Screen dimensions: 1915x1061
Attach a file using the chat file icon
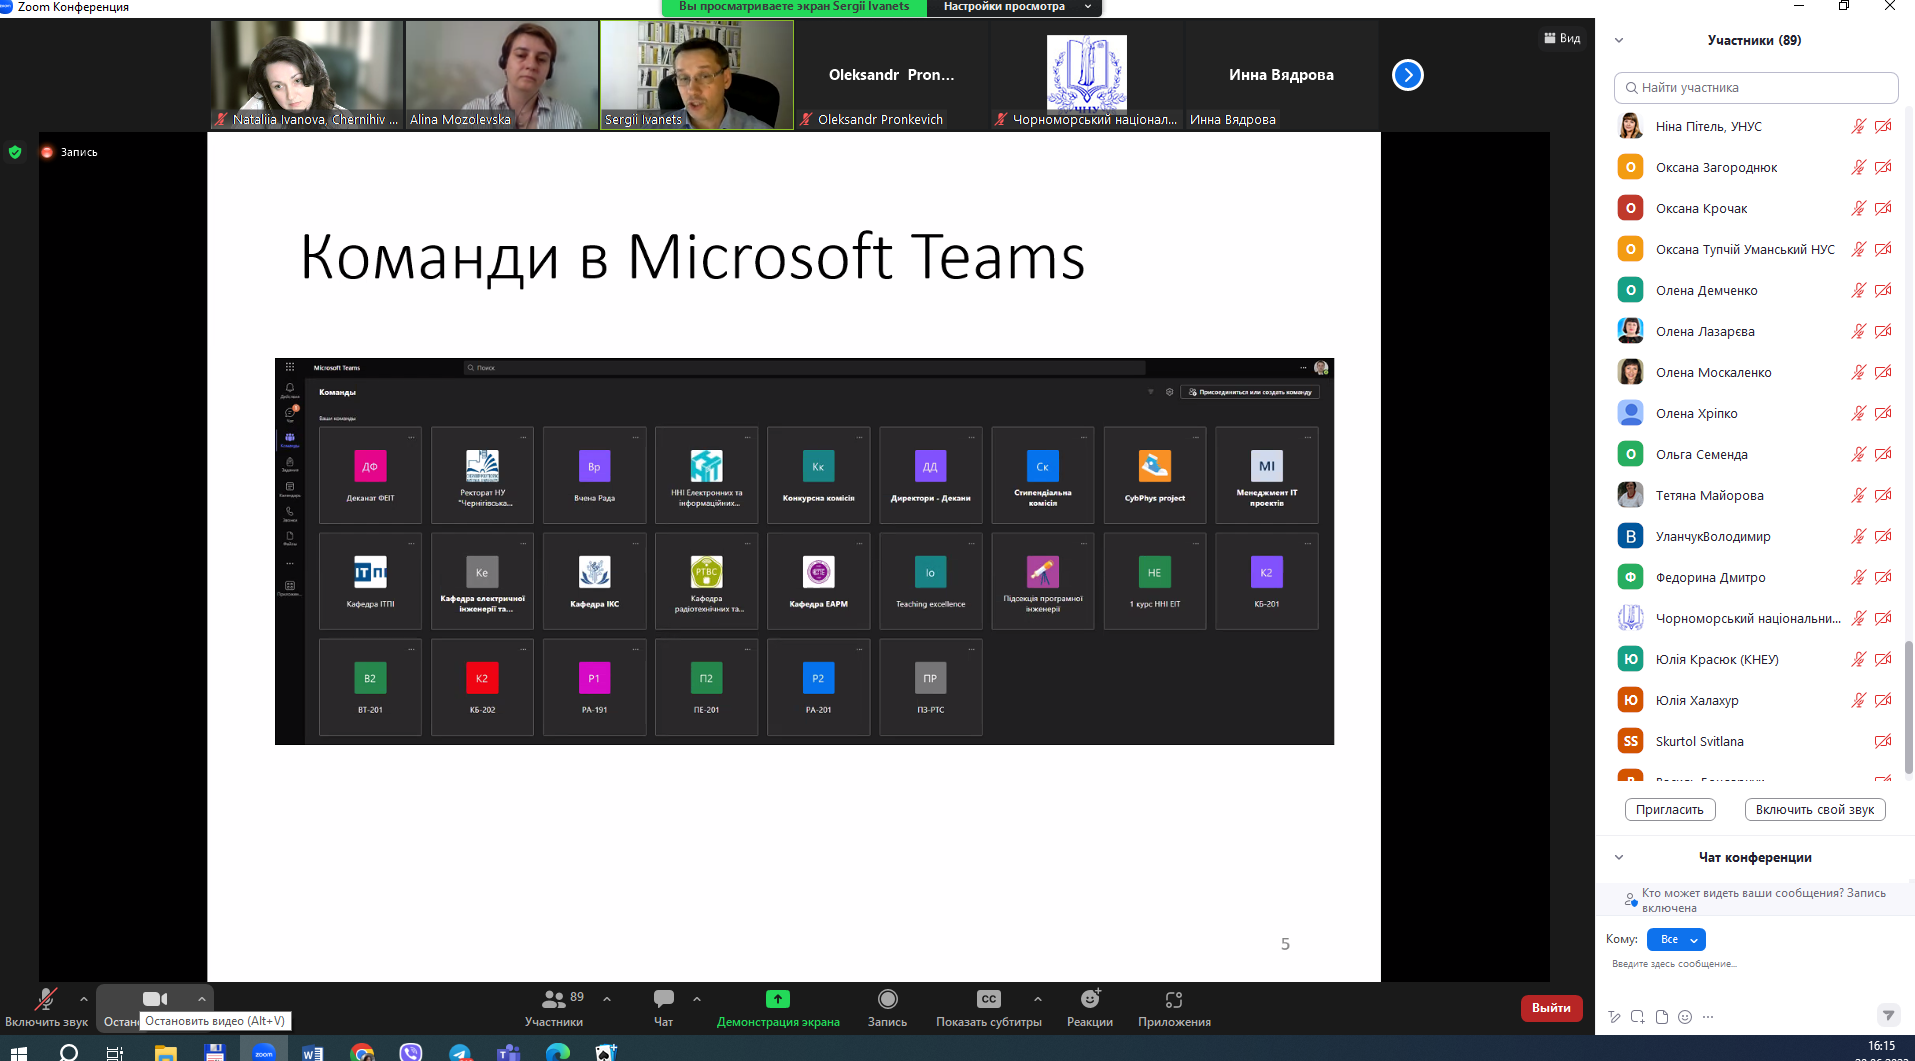pyautogui.click(x=1661, y=1017)
